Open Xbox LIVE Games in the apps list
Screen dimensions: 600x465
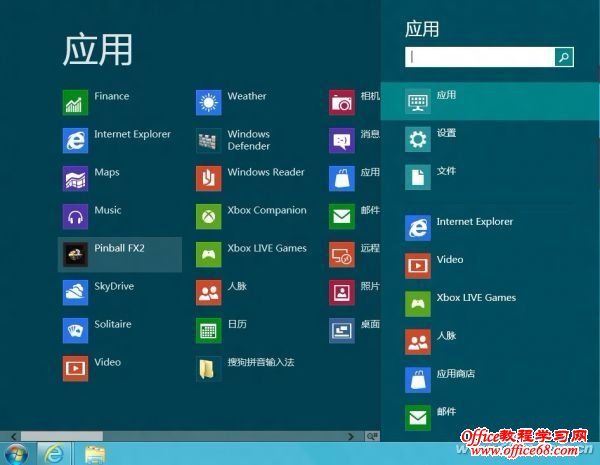click(209, 255)
